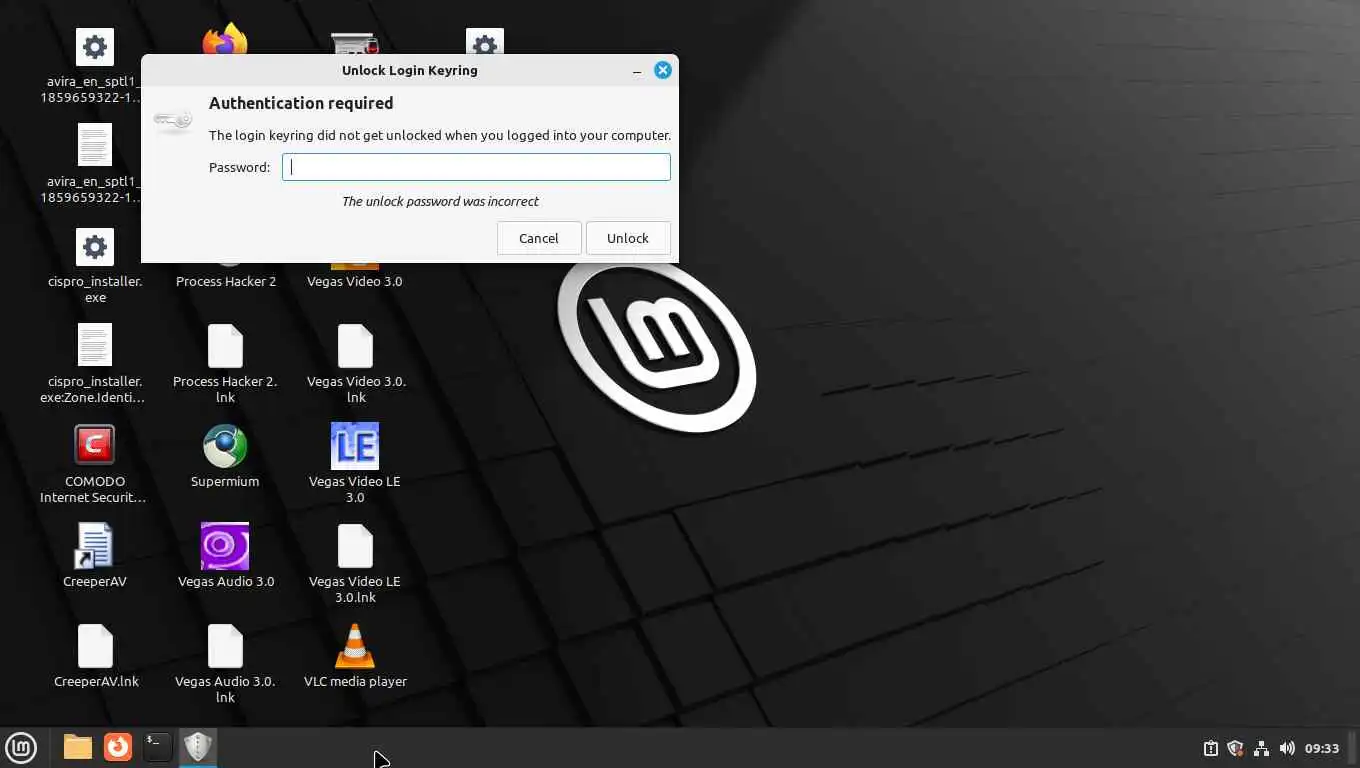Select the Vegas Video LE 3.0 desktop icon
This screenshot has height=768, width=1360.
tap(355, 446)
